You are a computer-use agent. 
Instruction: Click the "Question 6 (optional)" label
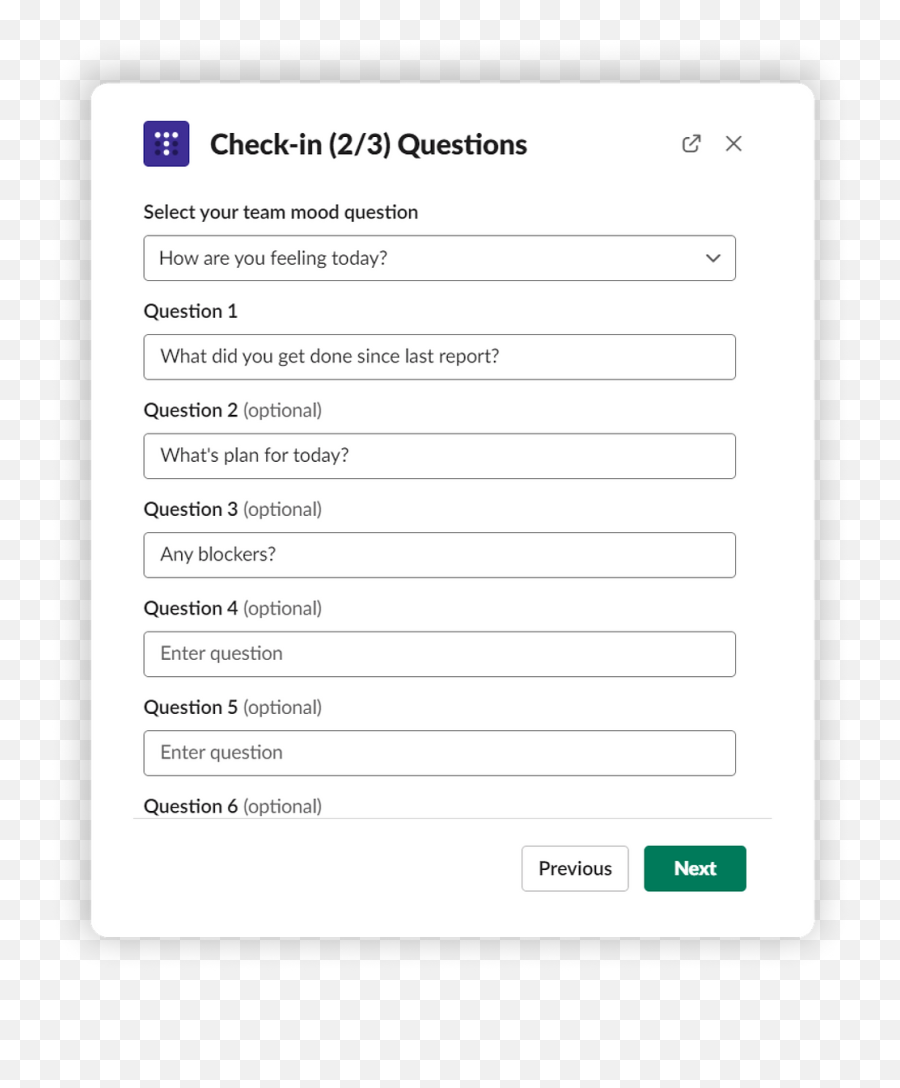coord(232,806)
